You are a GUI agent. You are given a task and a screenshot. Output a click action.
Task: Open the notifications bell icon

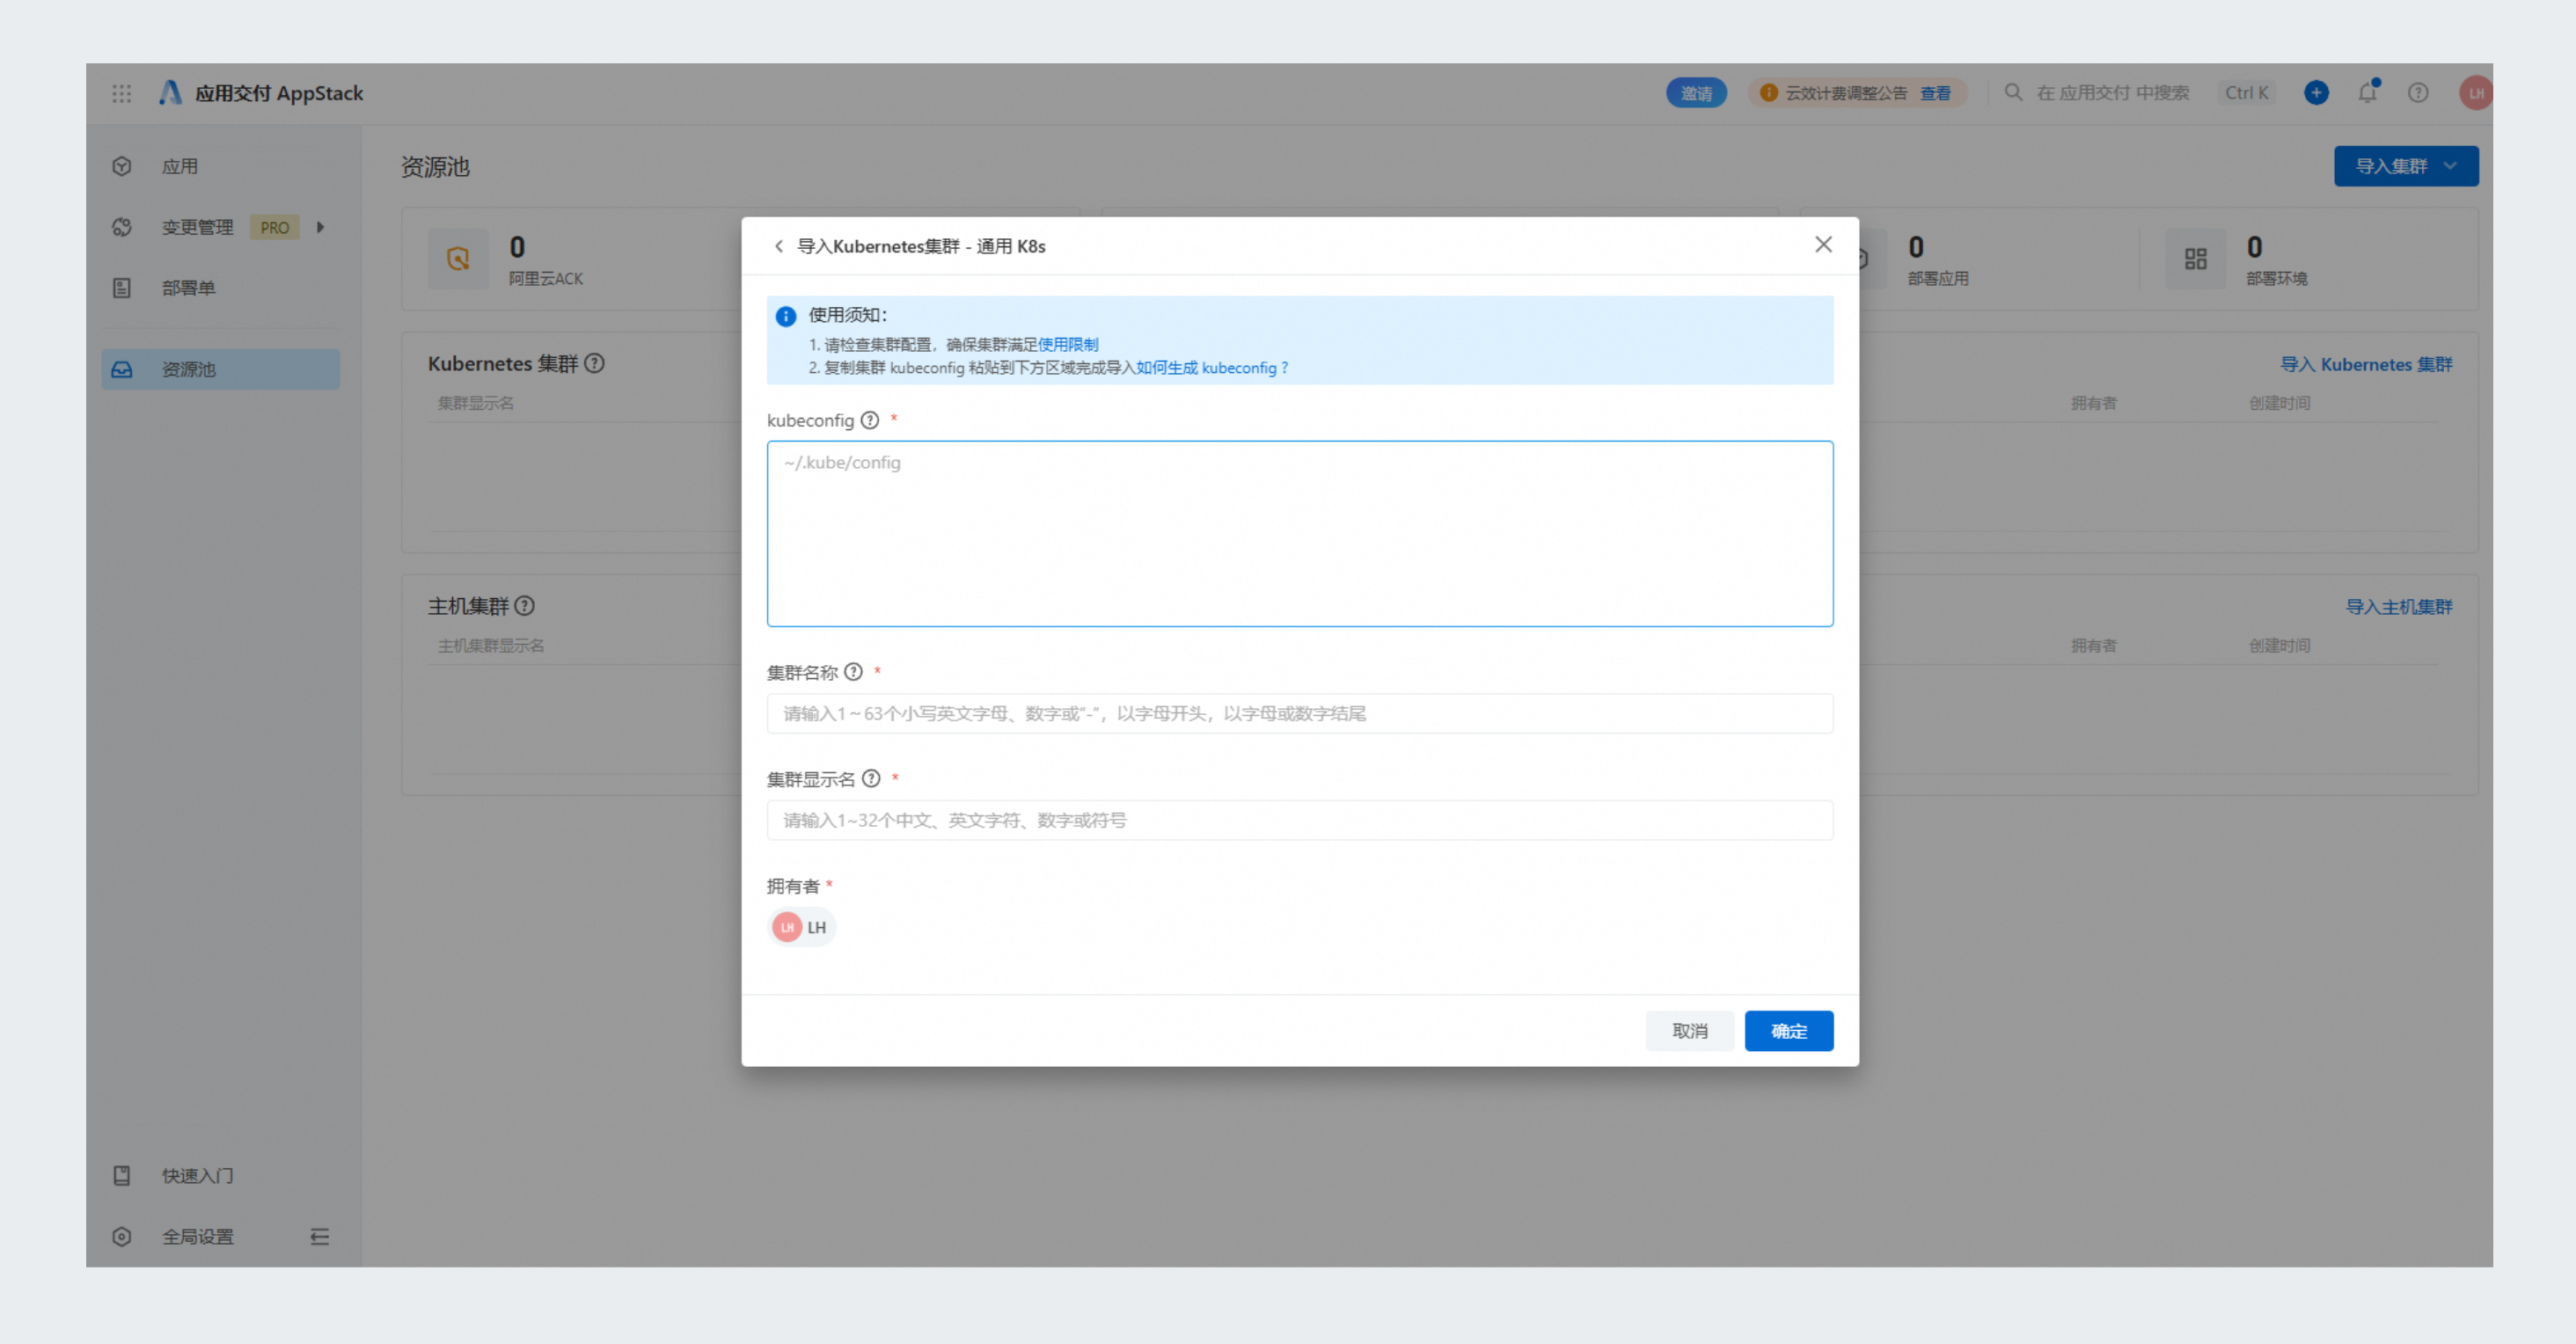point(2367,93)
